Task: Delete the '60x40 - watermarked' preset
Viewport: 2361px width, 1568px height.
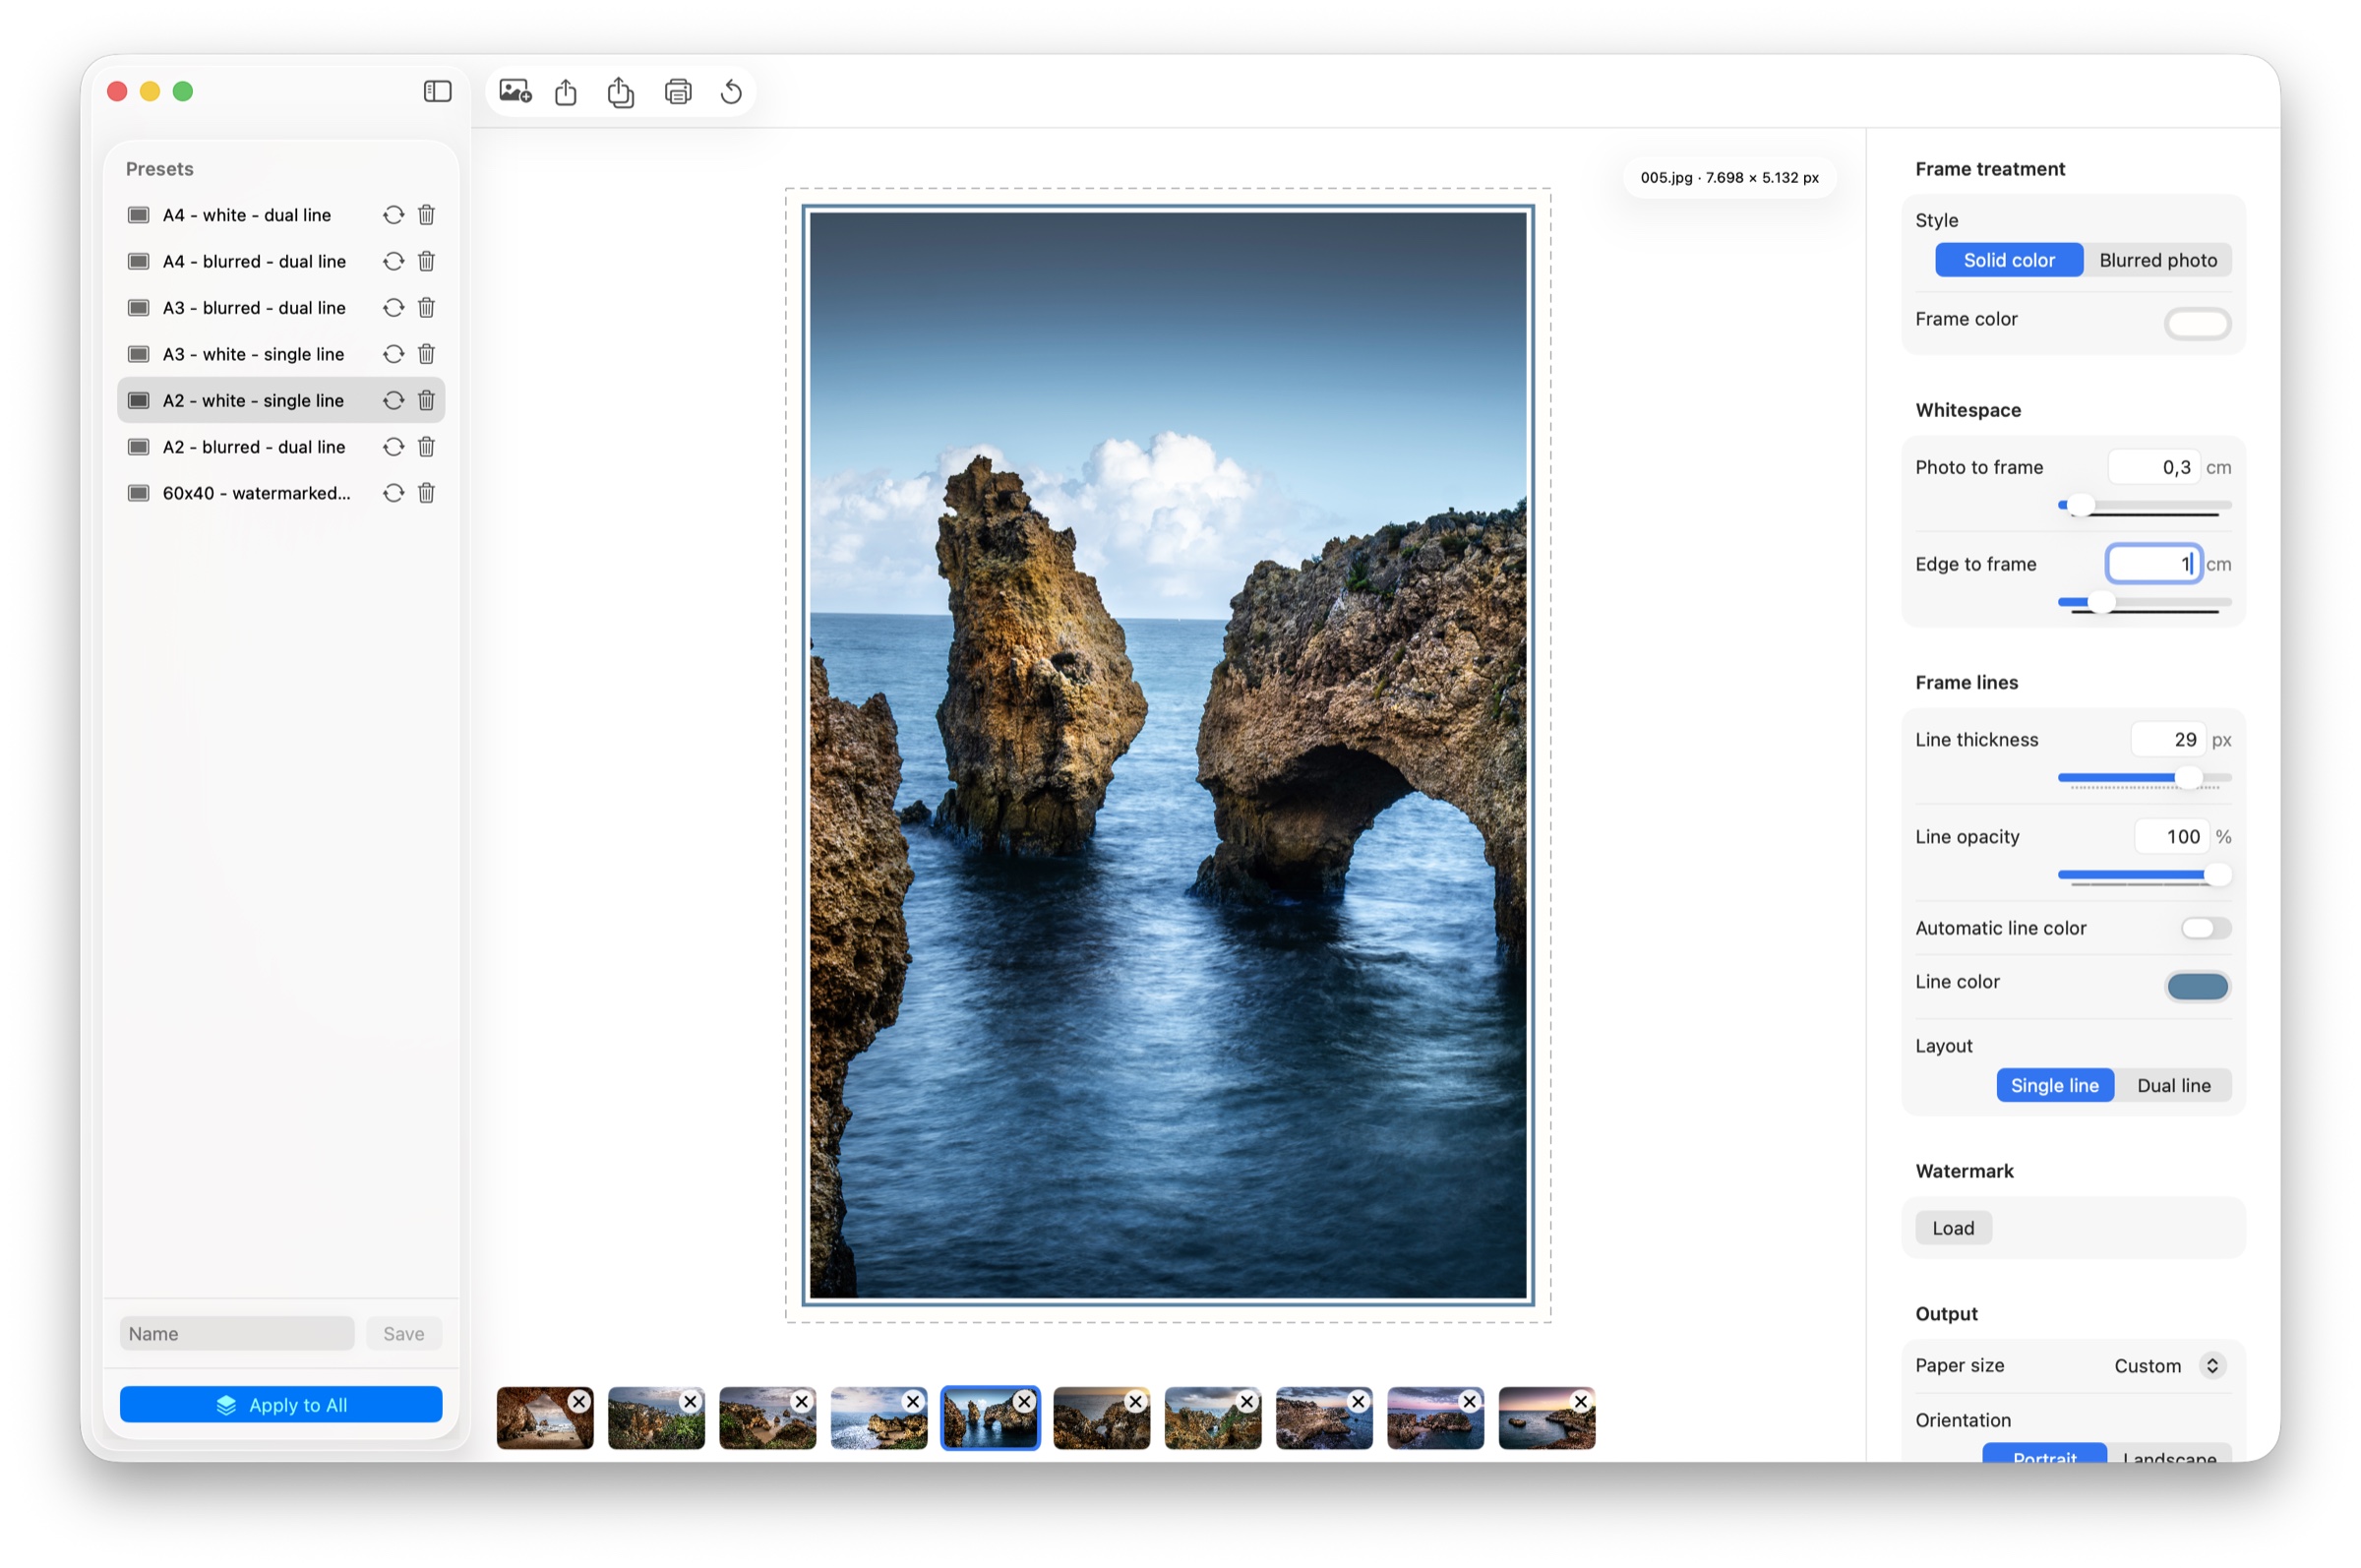Action: [x=426, y=493]
